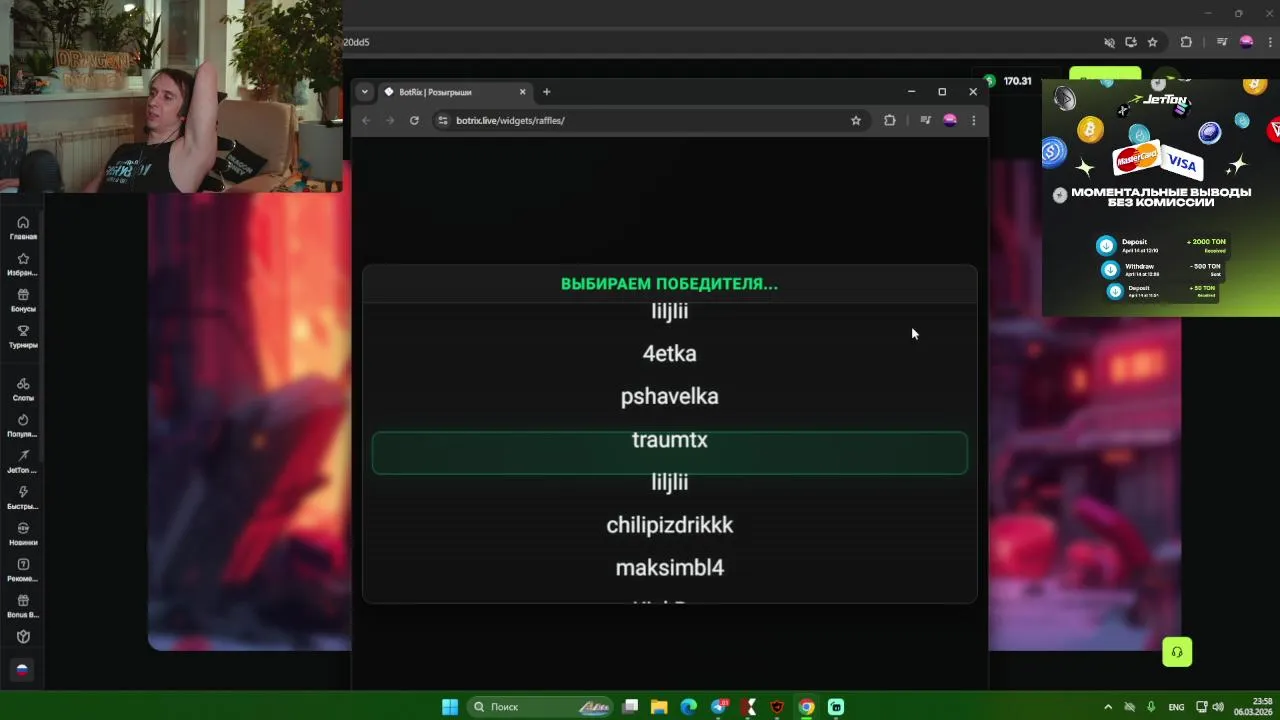Reload the BotRix raffles page
This screenshot has height=720, width=1280.
coord(414,120)
